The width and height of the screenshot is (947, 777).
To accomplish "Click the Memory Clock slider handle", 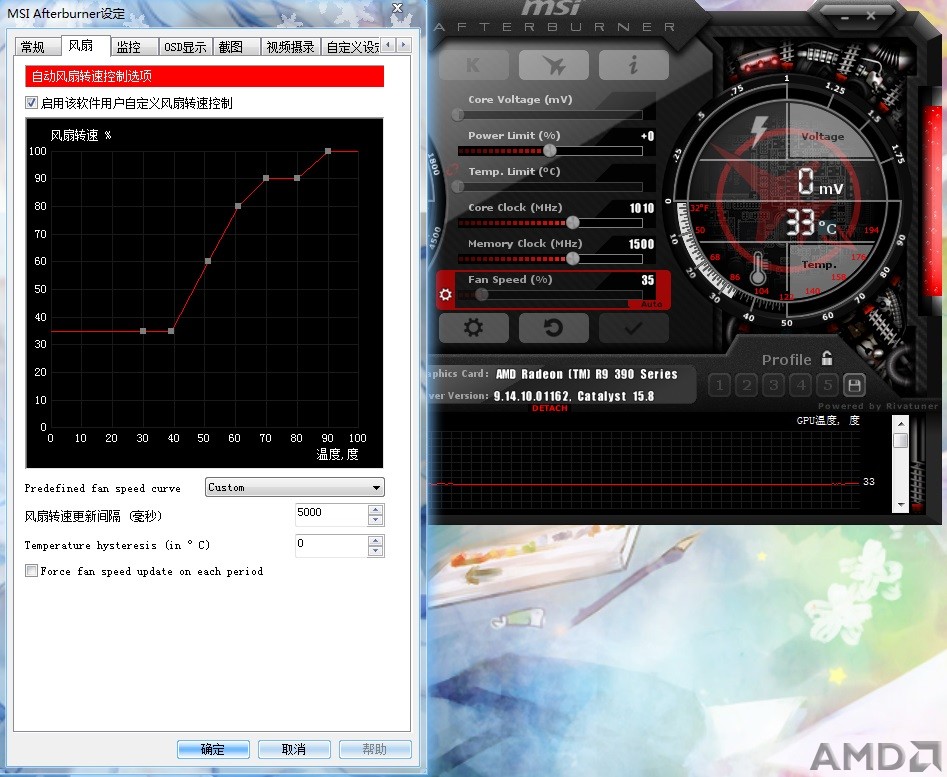I will [x=573, y=258].
